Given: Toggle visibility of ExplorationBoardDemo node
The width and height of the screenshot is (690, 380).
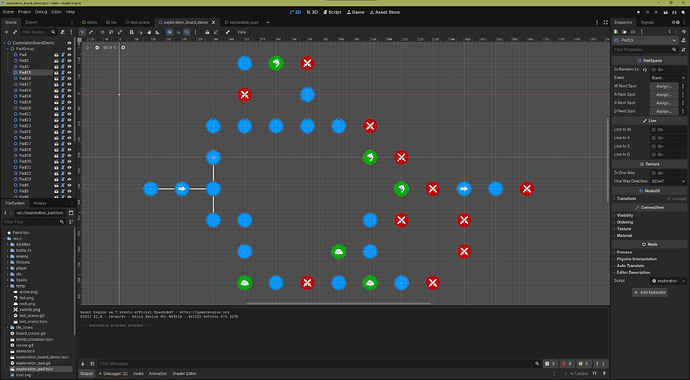Looking at the screenshot, I should point(69,43).
